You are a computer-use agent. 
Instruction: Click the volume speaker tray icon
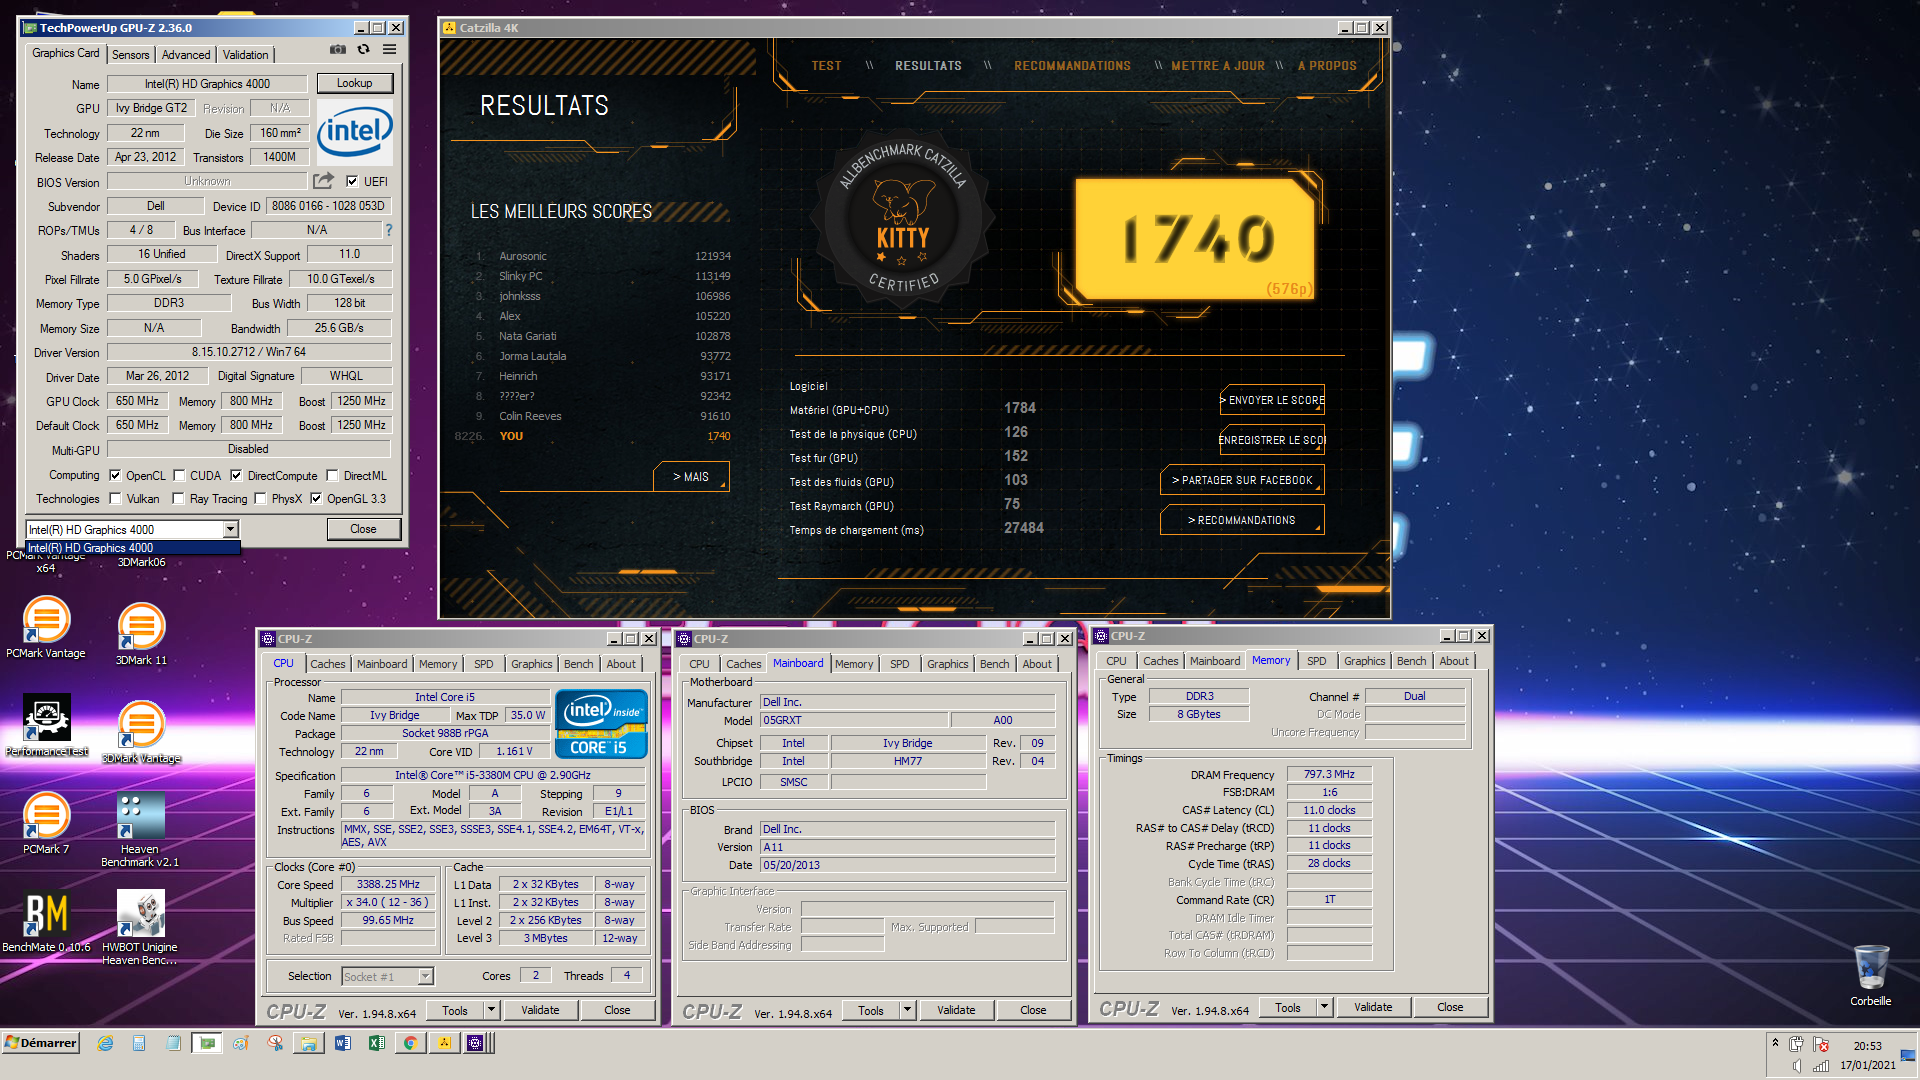pyautogui.click(x=1797, y=1065)
